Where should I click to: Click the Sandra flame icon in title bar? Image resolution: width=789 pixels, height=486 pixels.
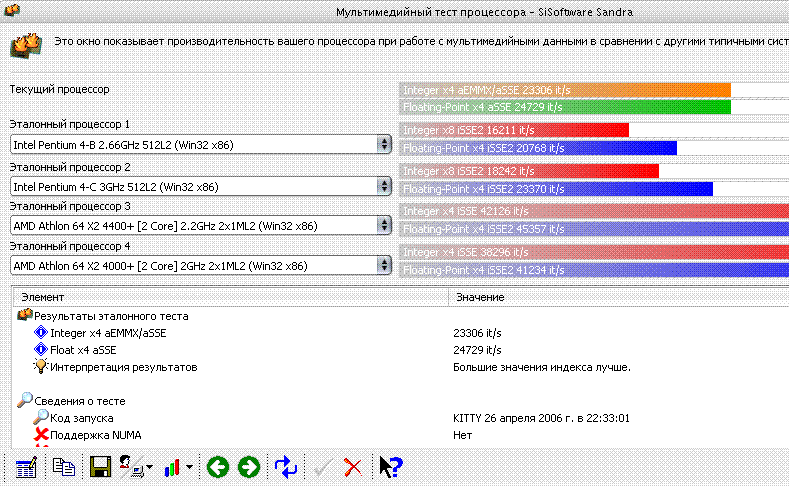coord(11,10)
